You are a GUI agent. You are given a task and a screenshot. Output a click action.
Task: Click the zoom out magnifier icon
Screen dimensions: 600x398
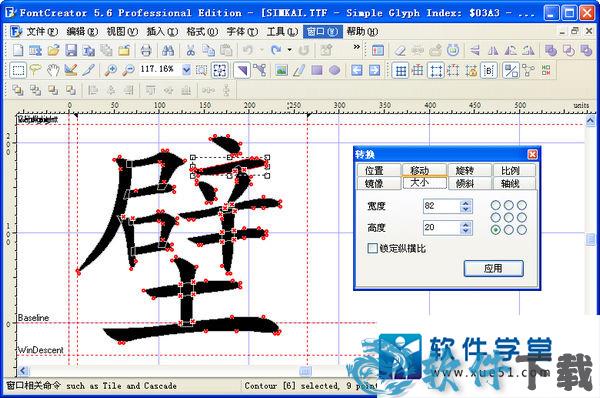[x=129, y=70]
